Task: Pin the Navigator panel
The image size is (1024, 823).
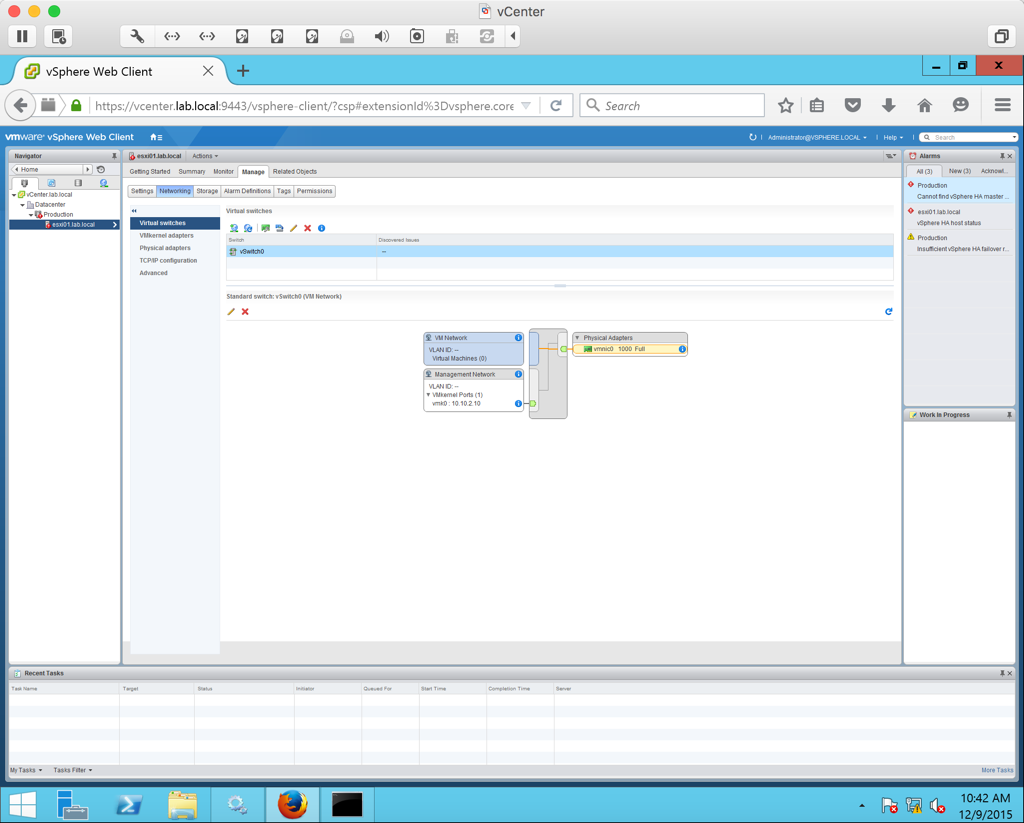Action: click(x=114, y=156)
